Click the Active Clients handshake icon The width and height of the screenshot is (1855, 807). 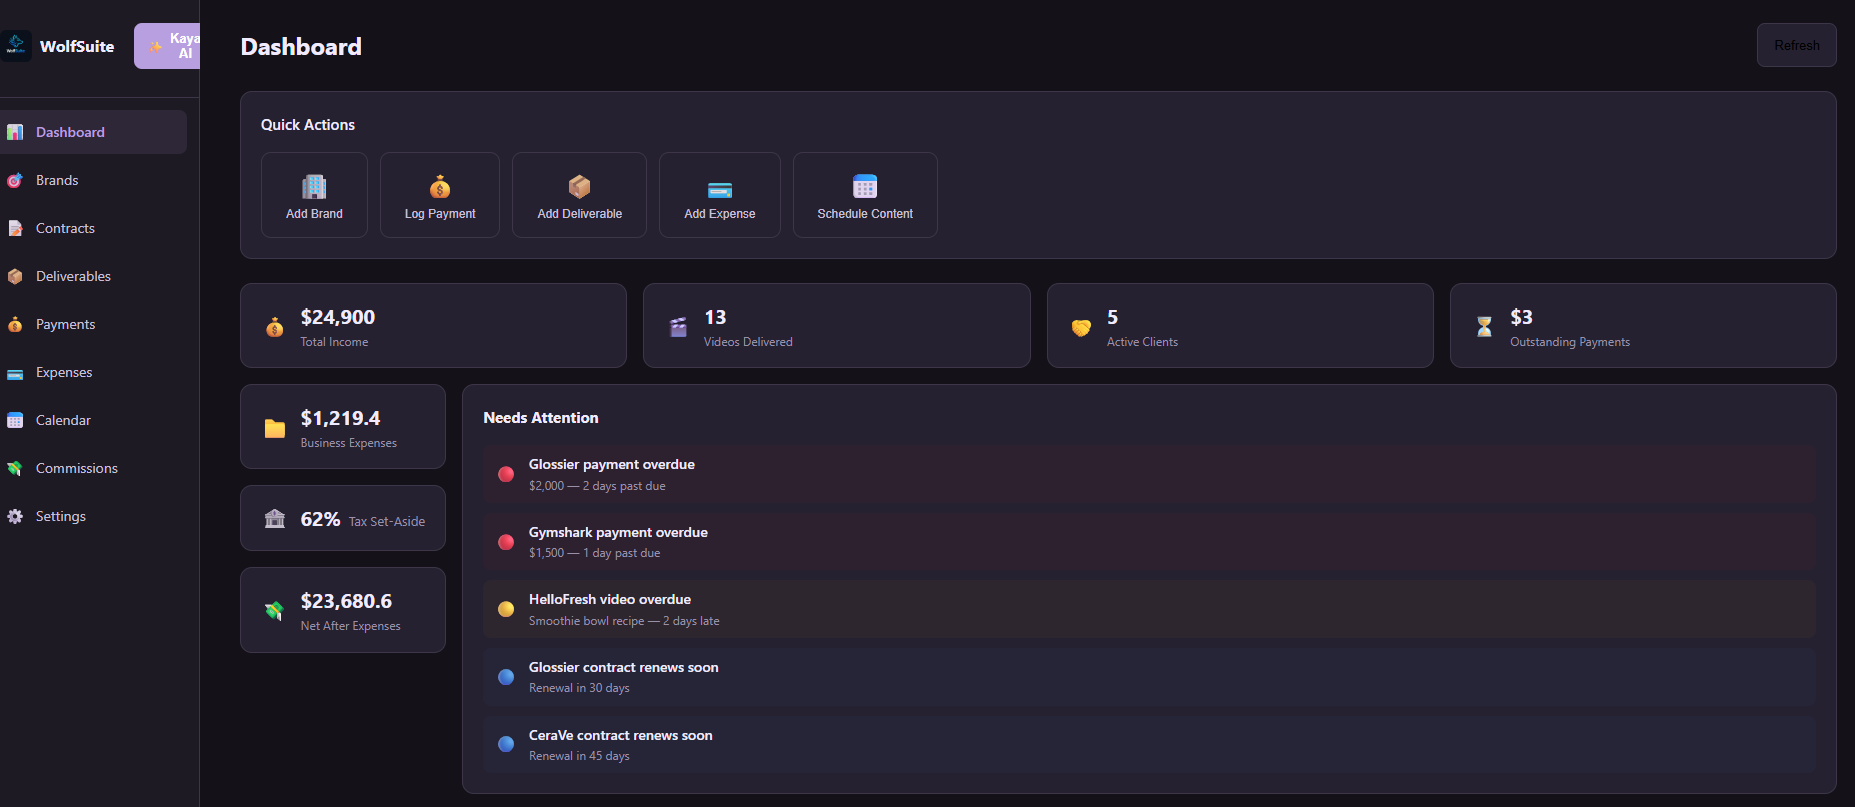coord(1081,327)
